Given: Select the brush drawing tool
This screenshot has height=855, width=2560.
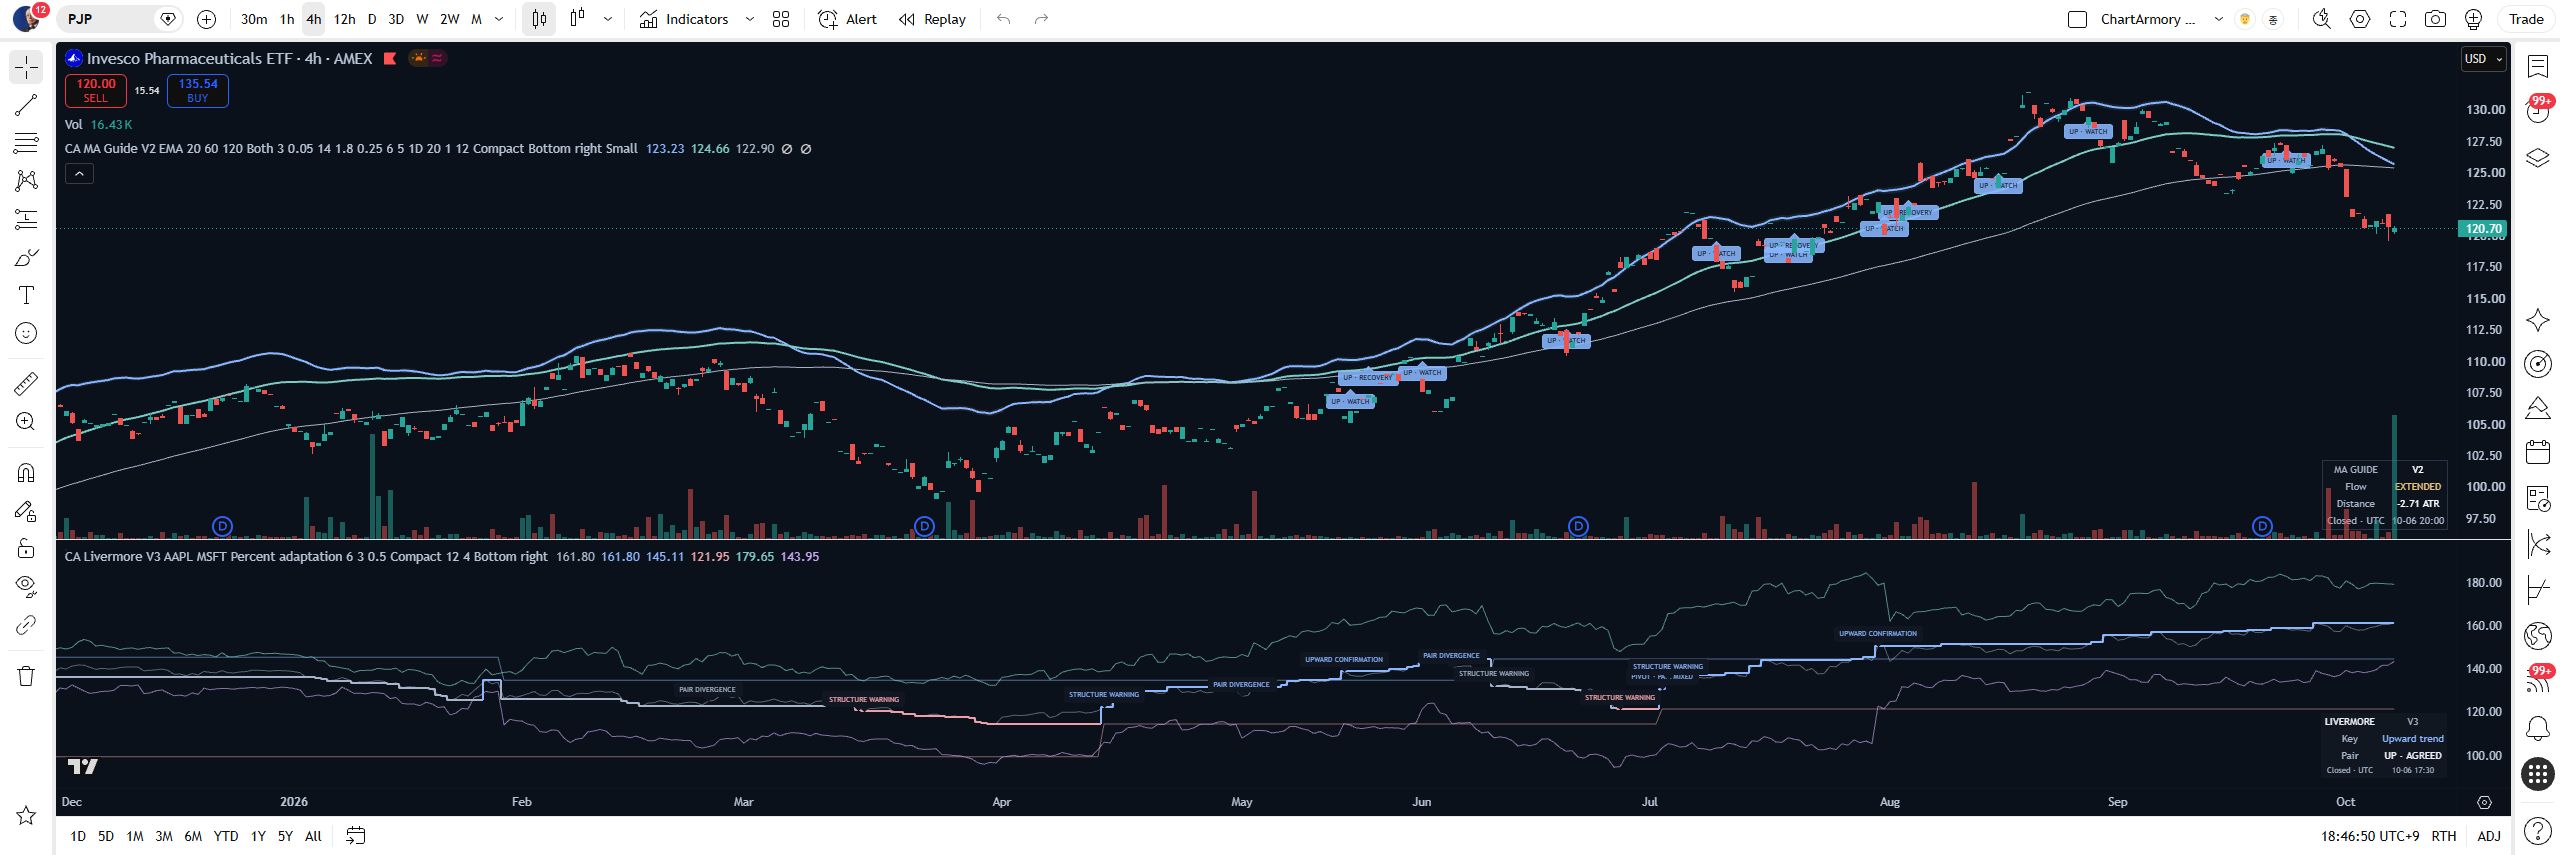Looking at the screenshot, I should (26, 257).
